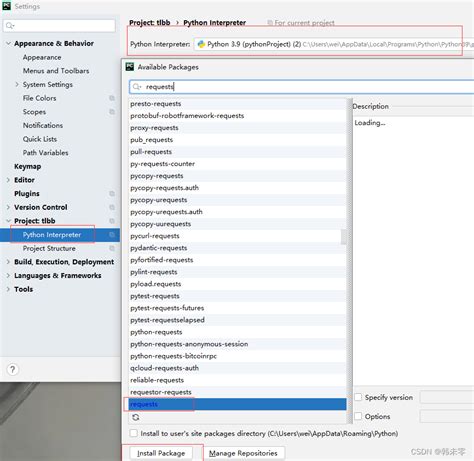
Task: Expand the System Settings node
Action: [x=17, y=84]
